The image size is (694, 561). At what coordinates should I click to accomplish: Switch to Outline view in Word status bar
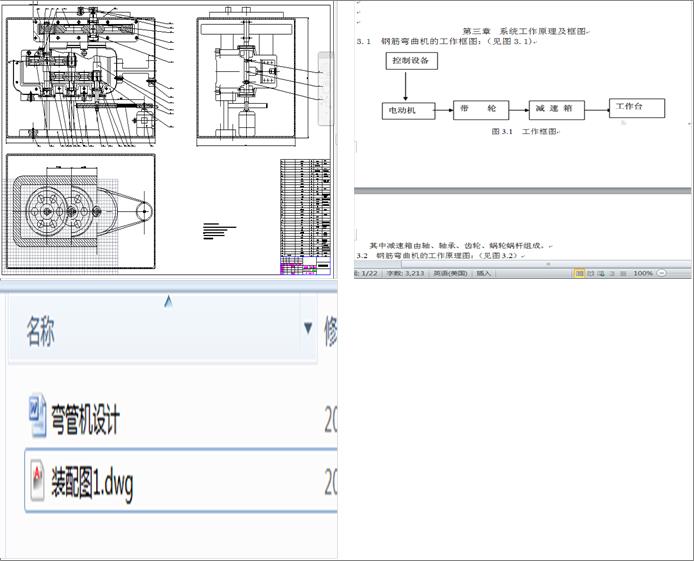pos(612,273)
